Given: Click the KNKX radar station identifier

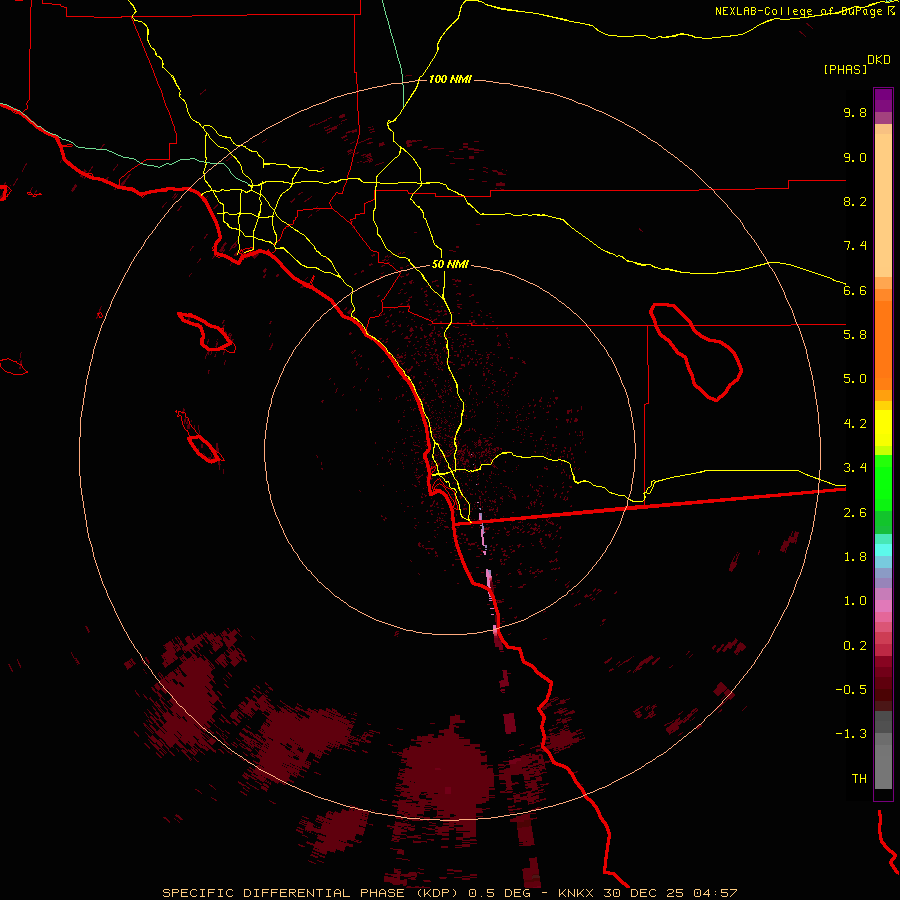Looking at the screenshot, I should [576, 893].
